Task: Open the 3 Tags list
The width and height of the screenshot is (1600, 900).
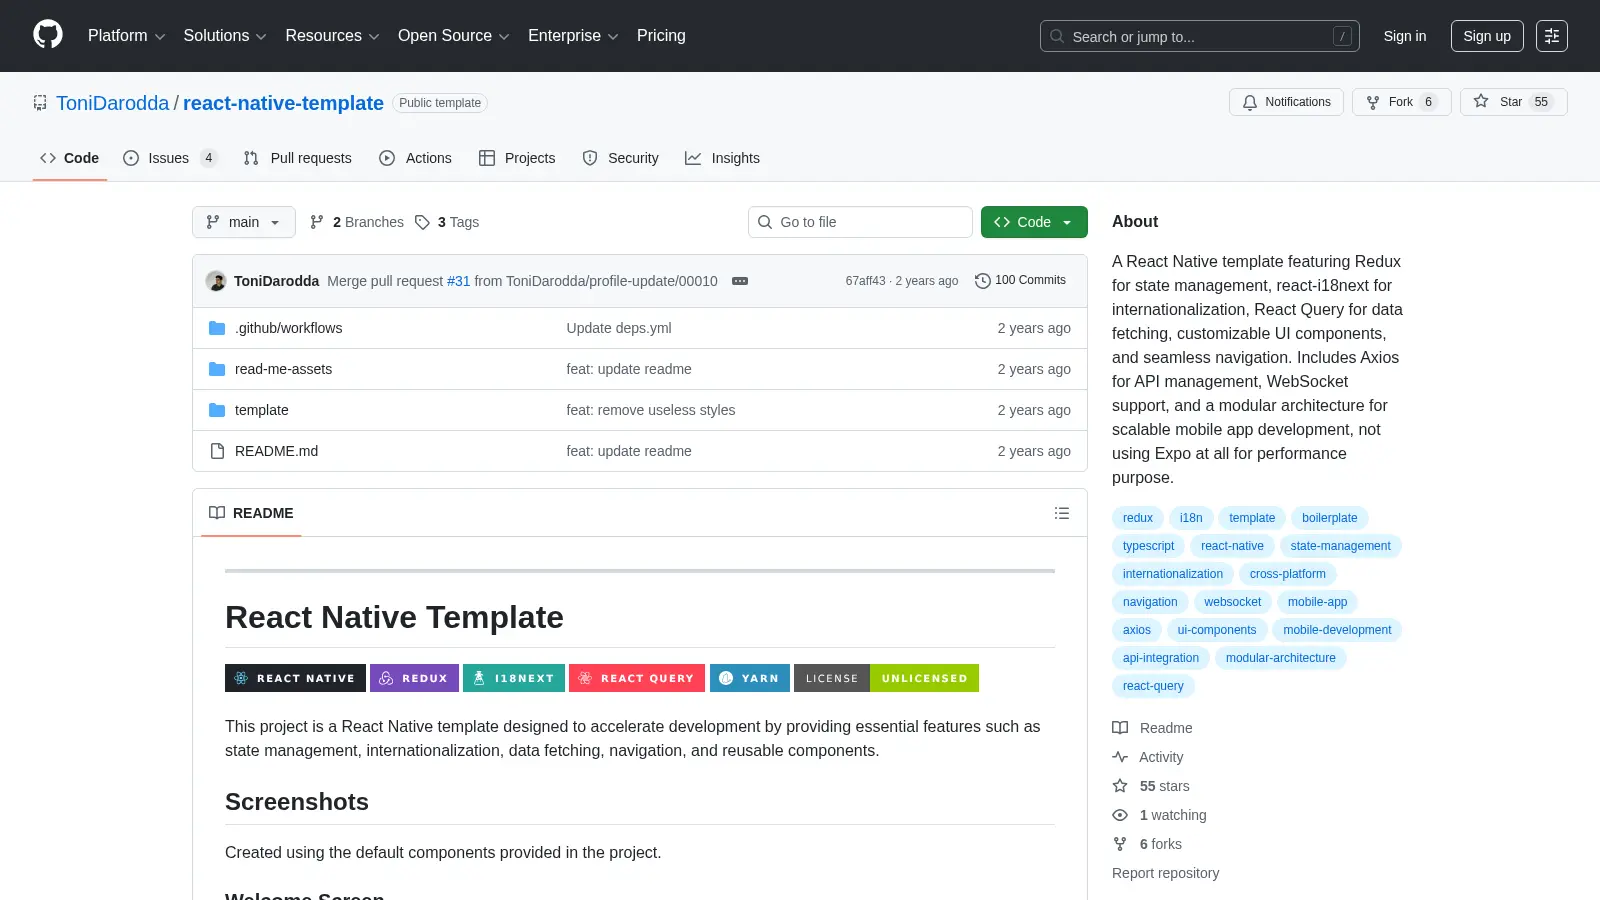Action: 447,222
